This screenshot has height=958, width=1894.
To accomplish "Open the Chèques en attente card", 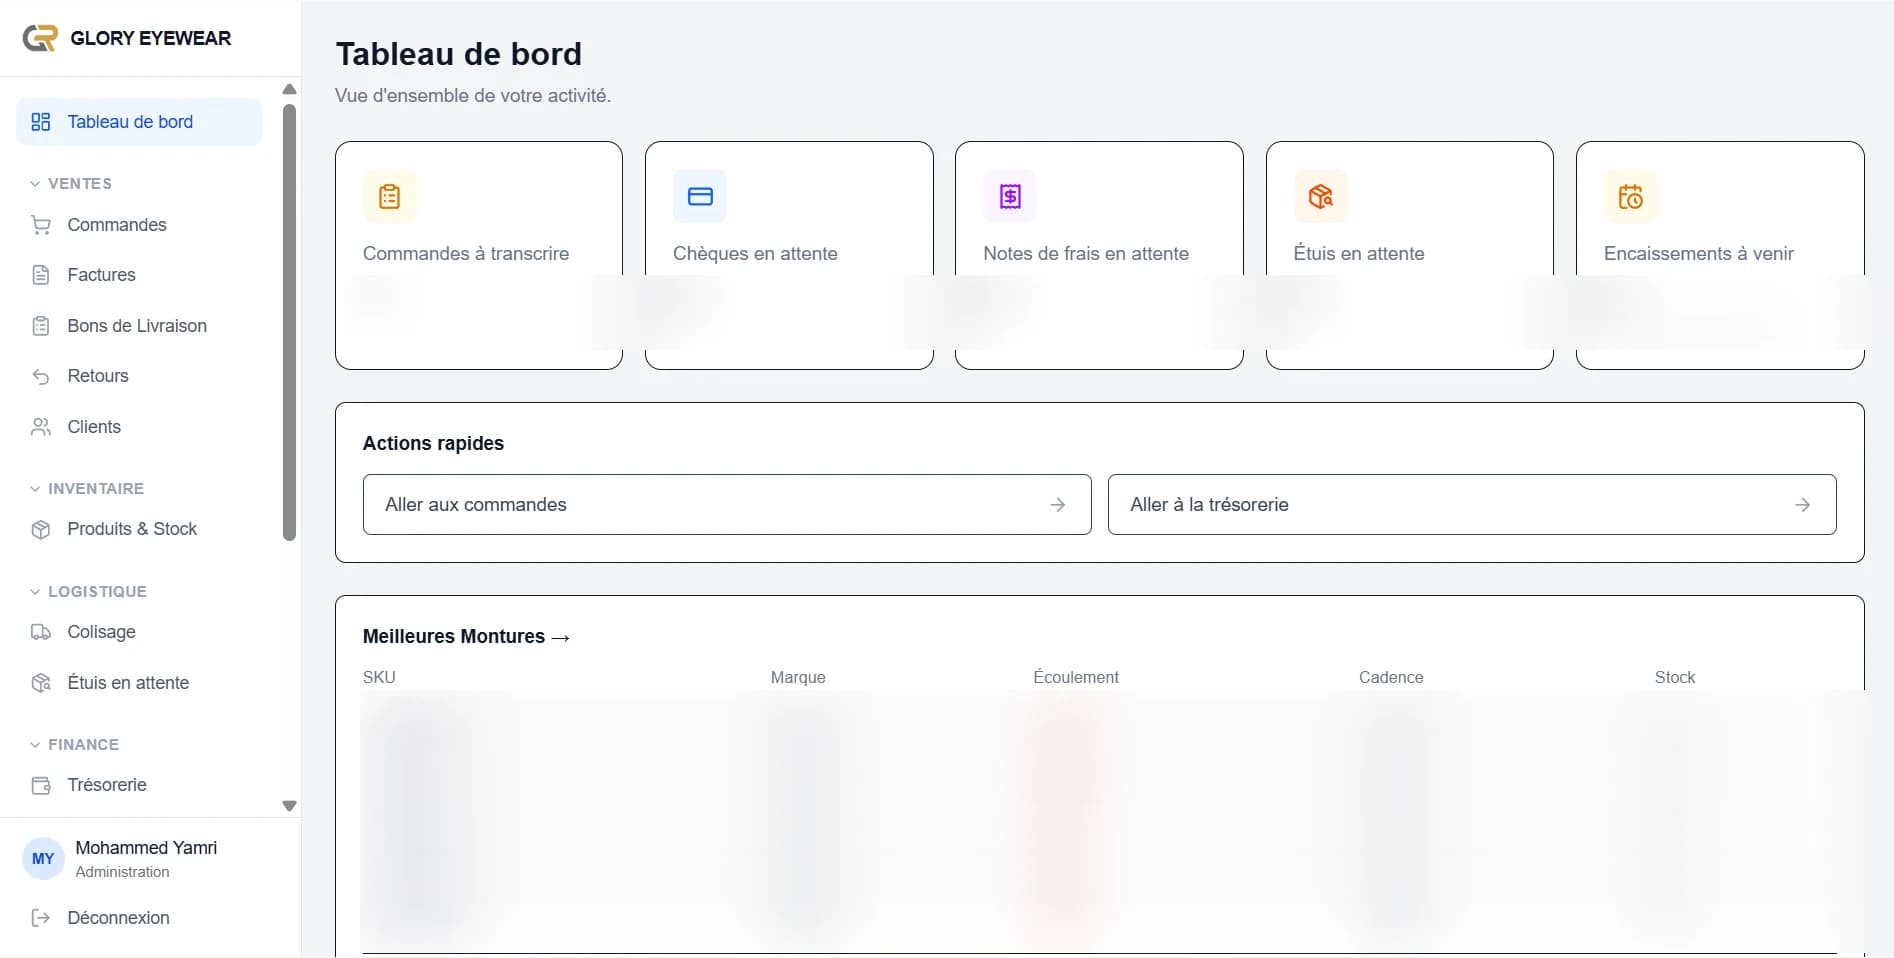I will [789, 255].
